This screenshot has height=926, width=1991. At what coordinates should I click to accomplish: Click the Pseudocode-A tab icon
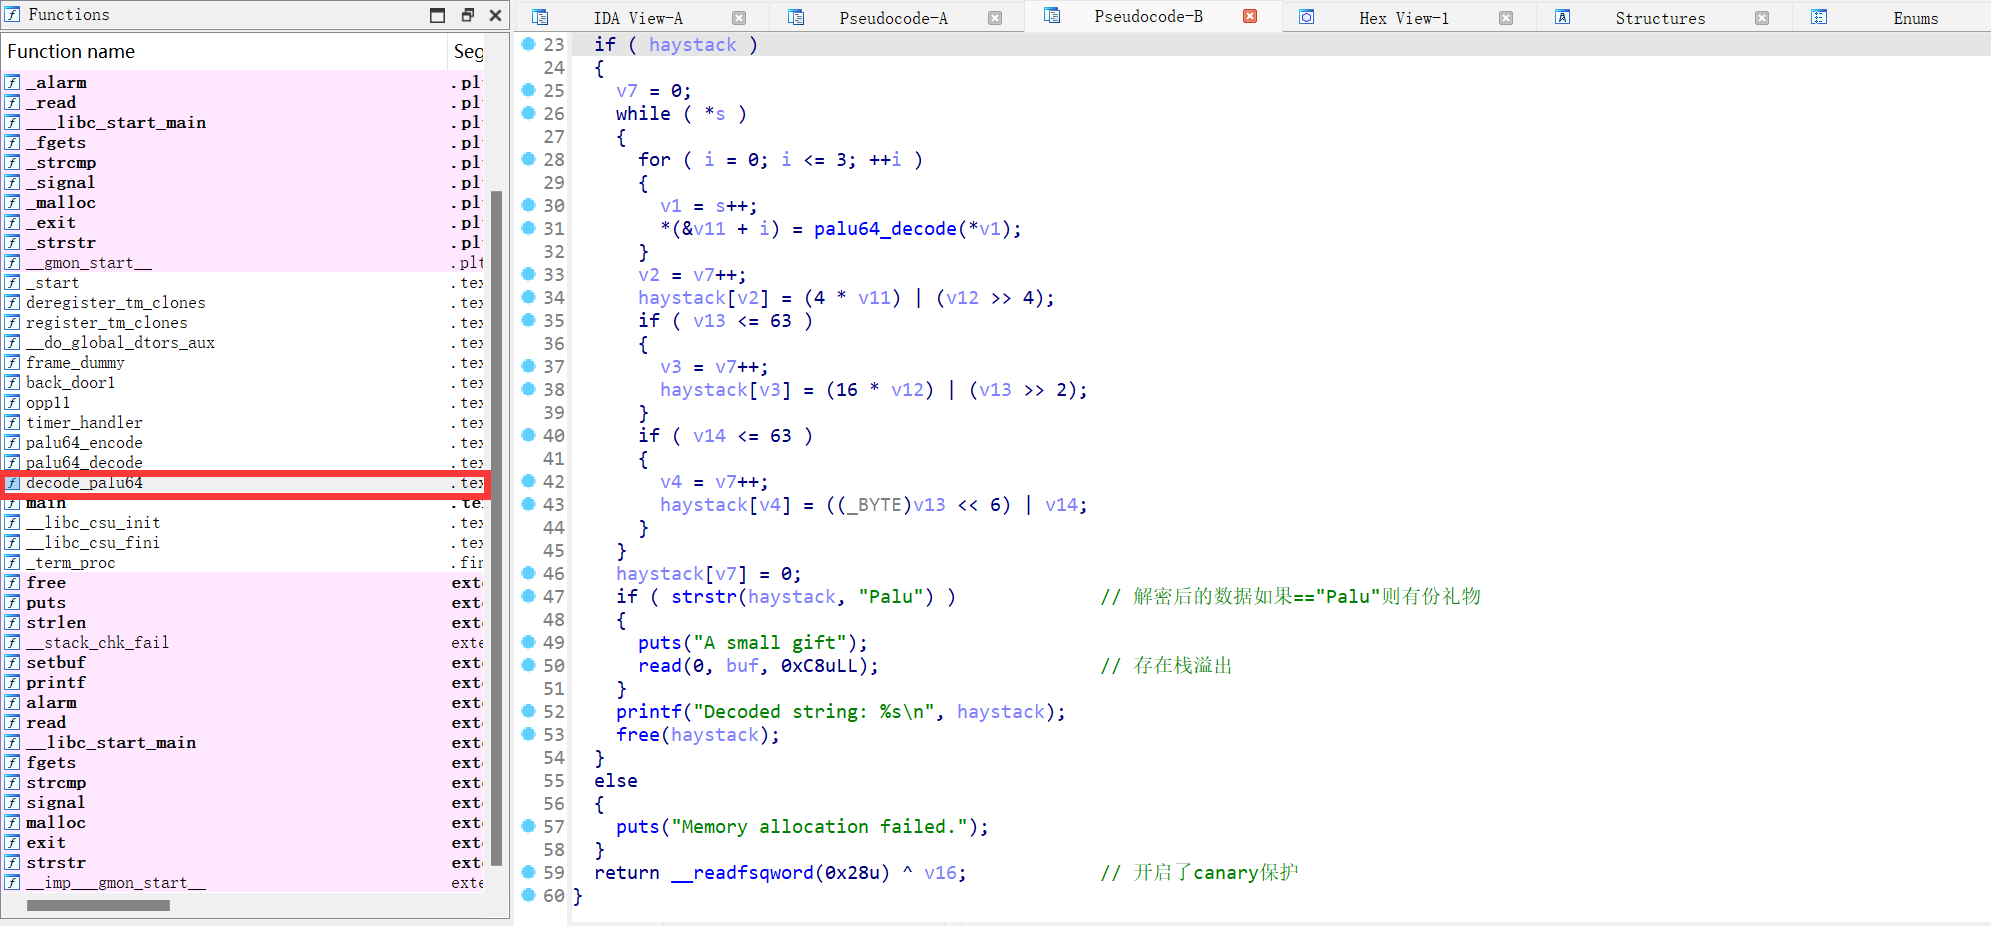[x=795, y=17]
